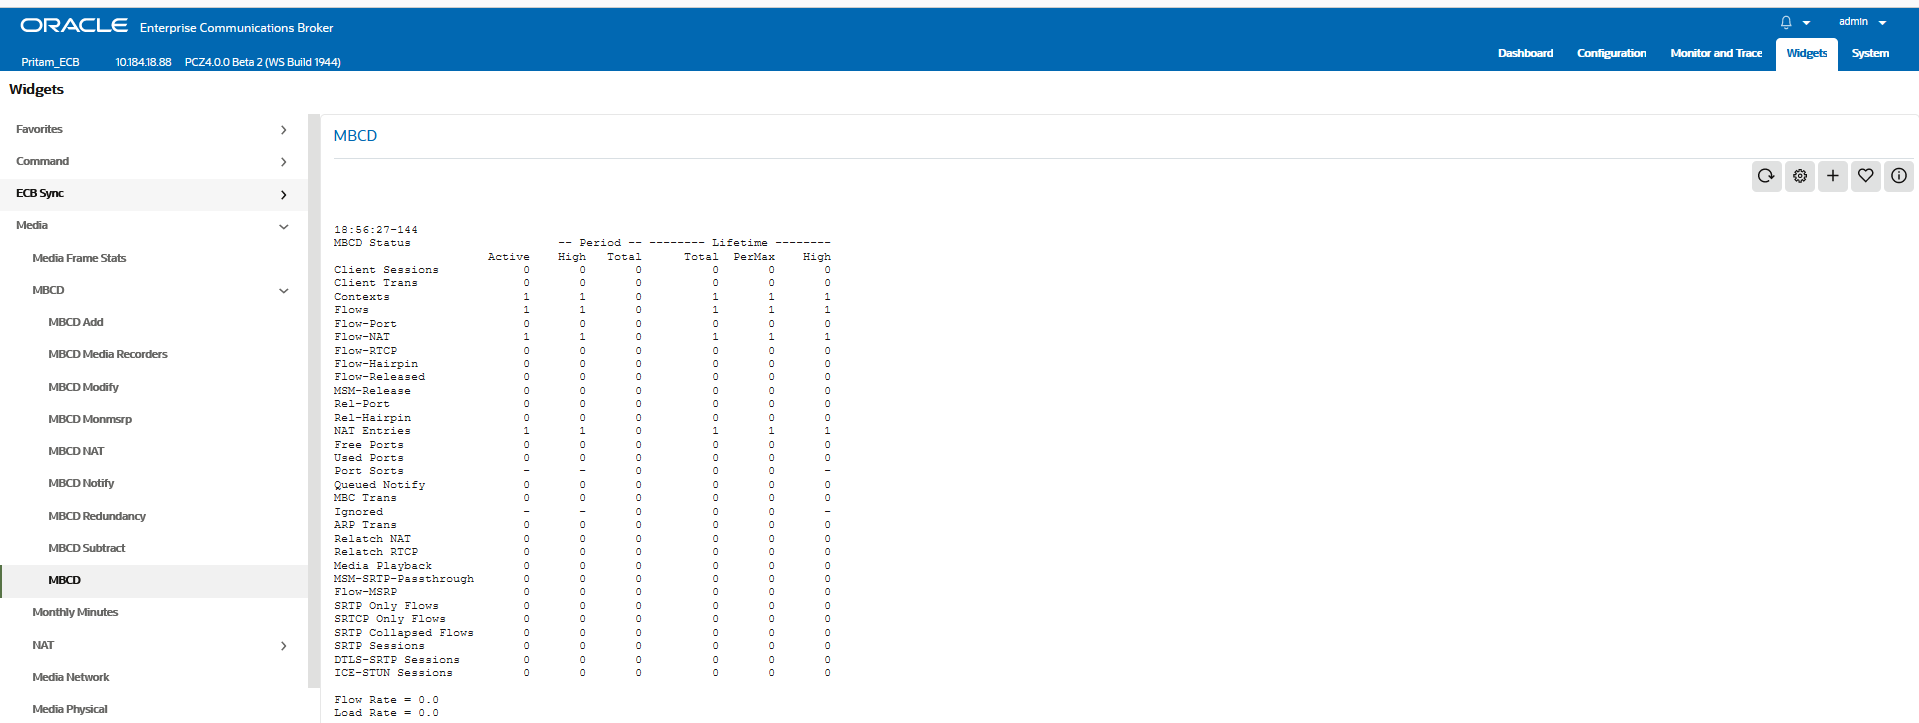1919x723 pixels.
Task: Click the 'MBCD Status' header text
Action: (x=372, y=243)
